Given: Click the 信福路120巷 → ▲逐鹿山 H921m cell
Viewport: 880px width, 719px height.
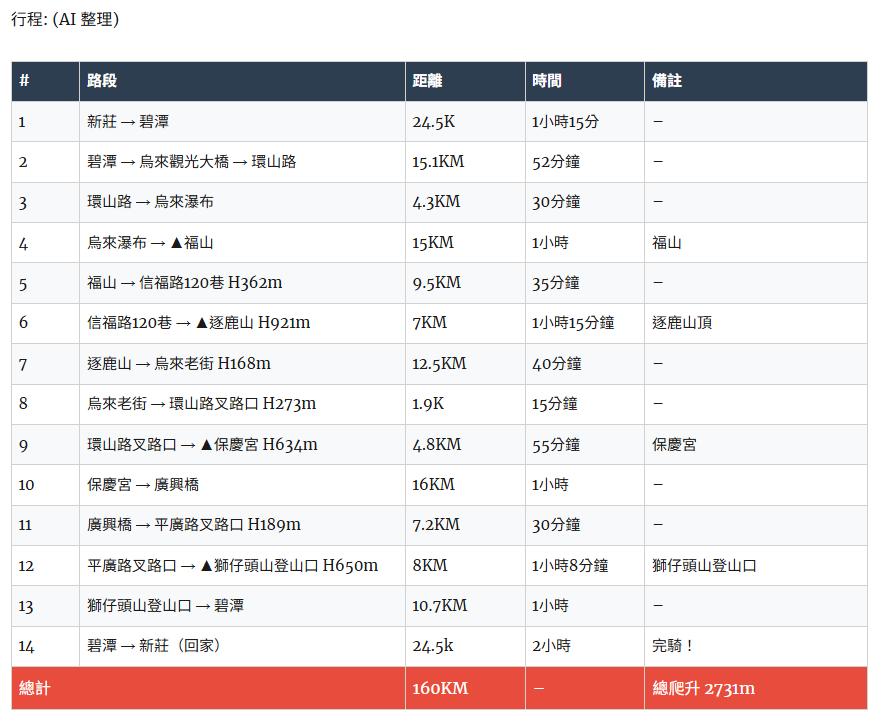Looking at the screenshot, I should click(x=198, y=323).
